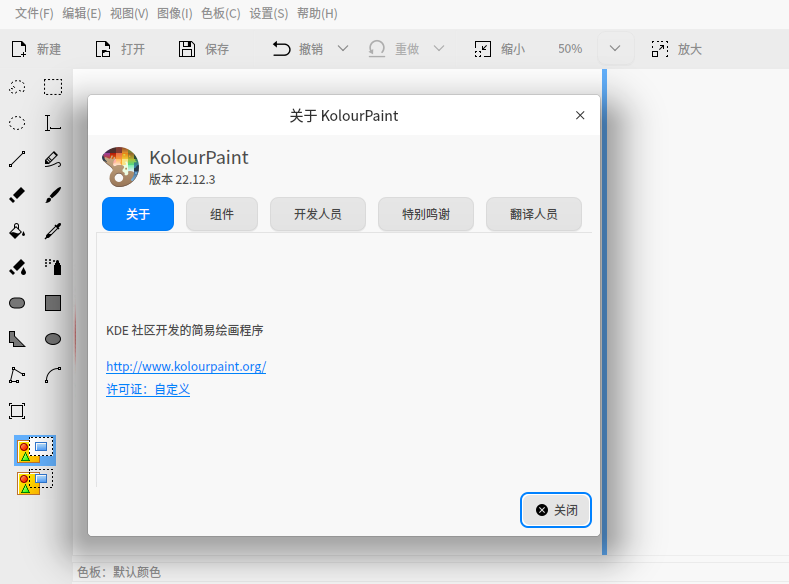Select the color picker eyedropper tool
Viewport: 789px width, 584px height.
pyautogui.click(x=53, y=231)
